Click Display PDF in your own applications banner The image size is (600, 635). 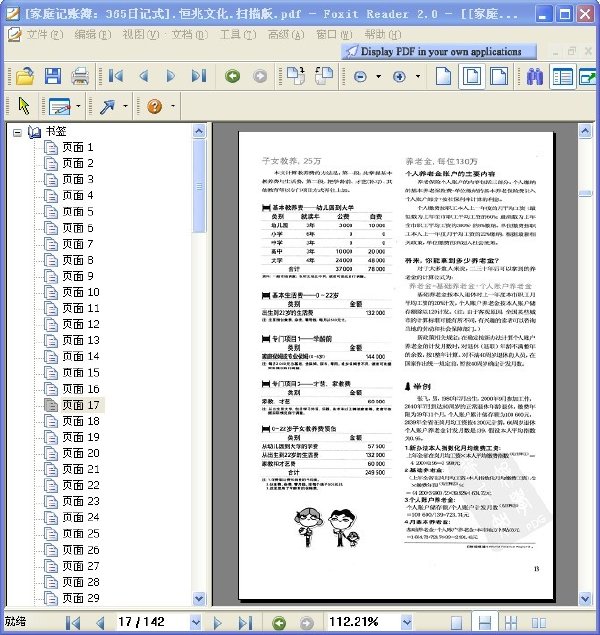point(439,51)
